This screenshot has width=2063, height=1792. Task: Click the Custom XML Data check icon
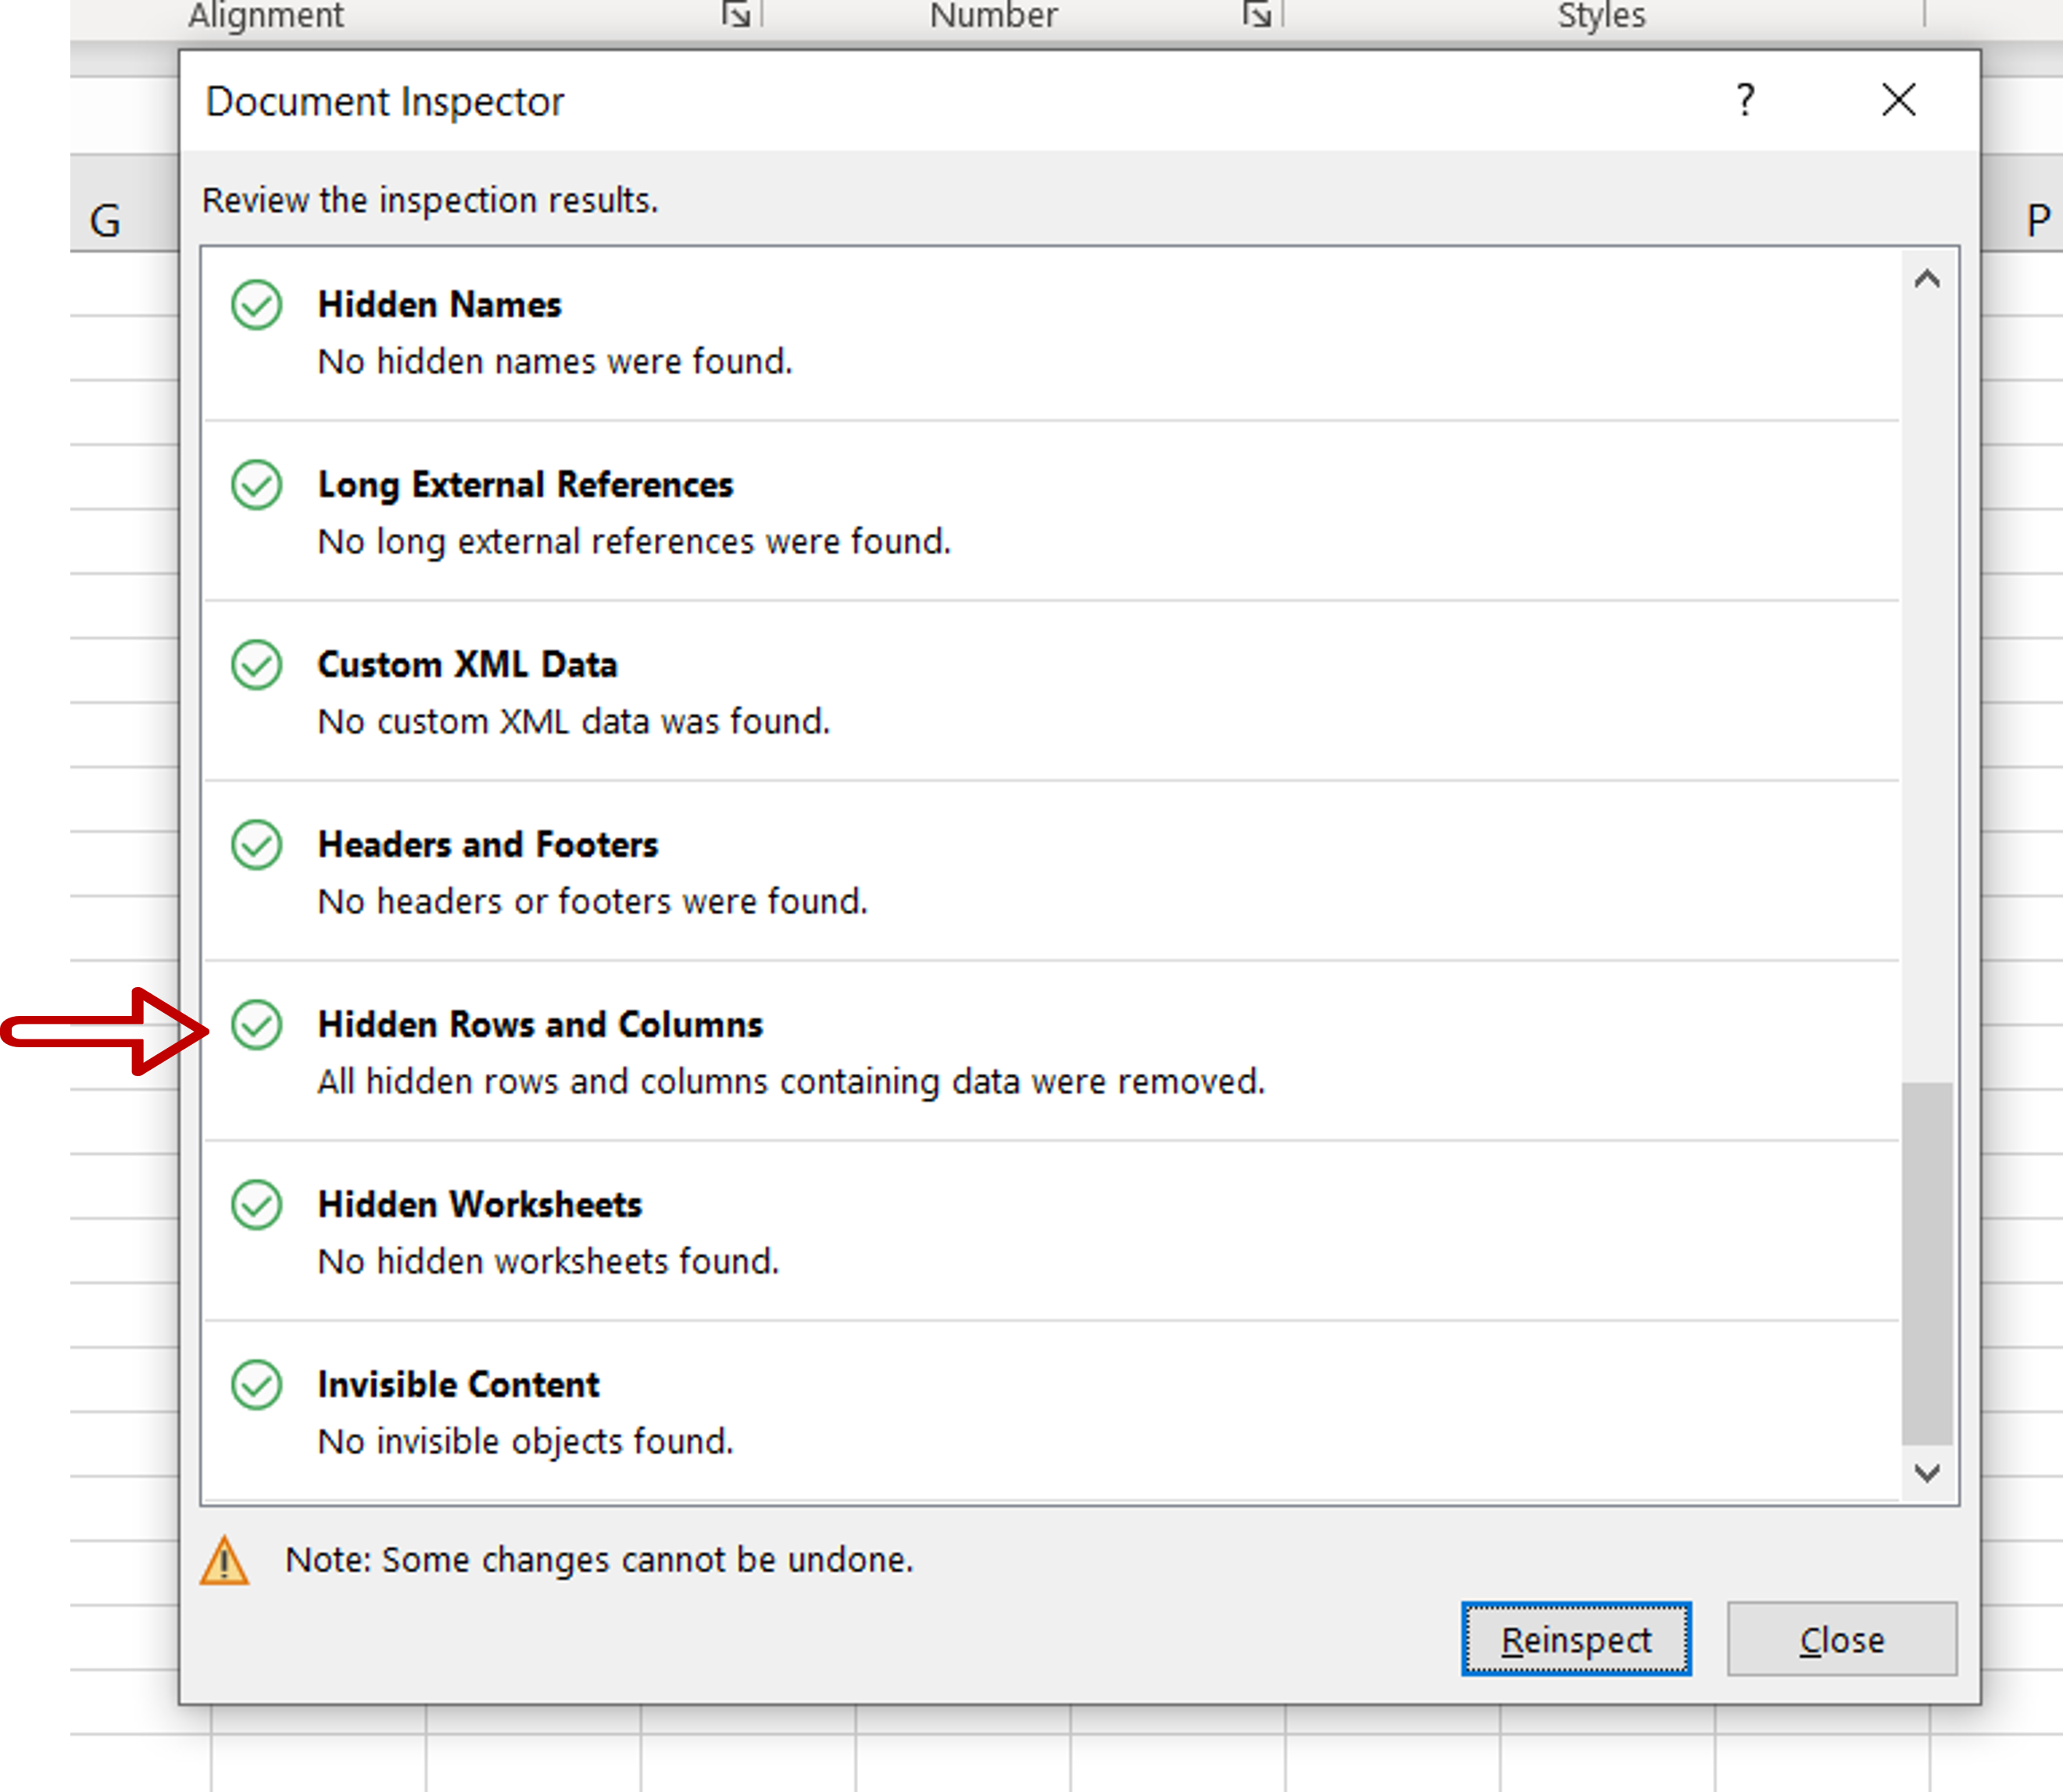[x=257, y=664]
